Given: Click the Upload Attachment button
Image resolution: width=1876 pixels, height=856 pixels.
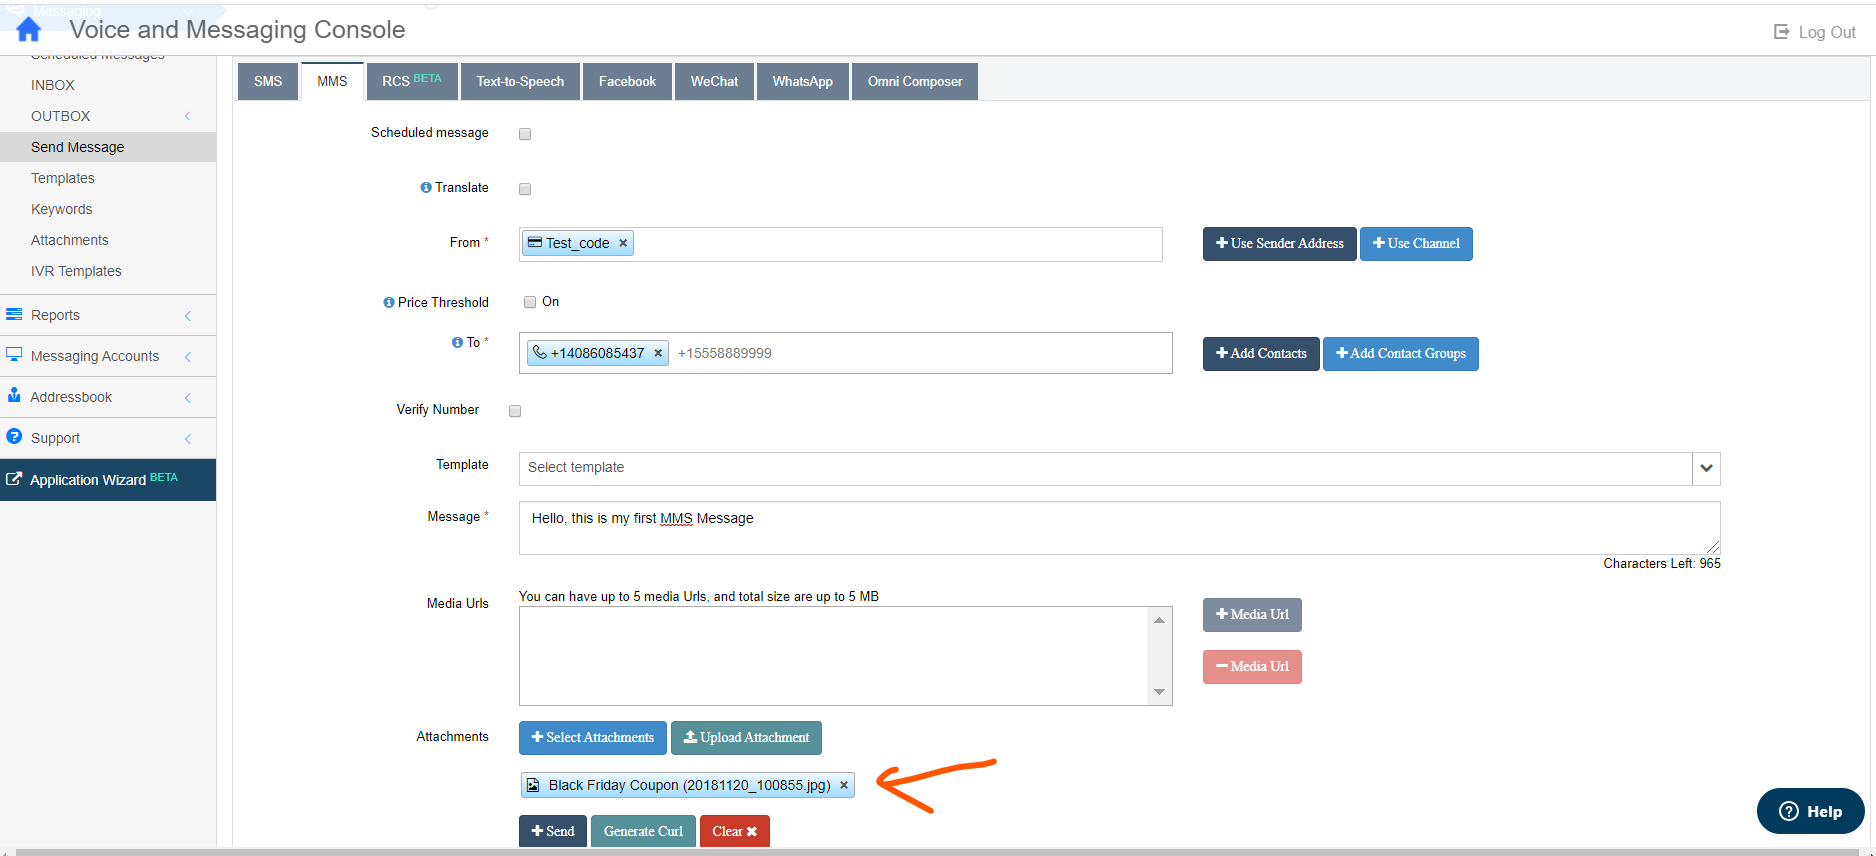Looking at the screenshot, I should coord(746,738).
